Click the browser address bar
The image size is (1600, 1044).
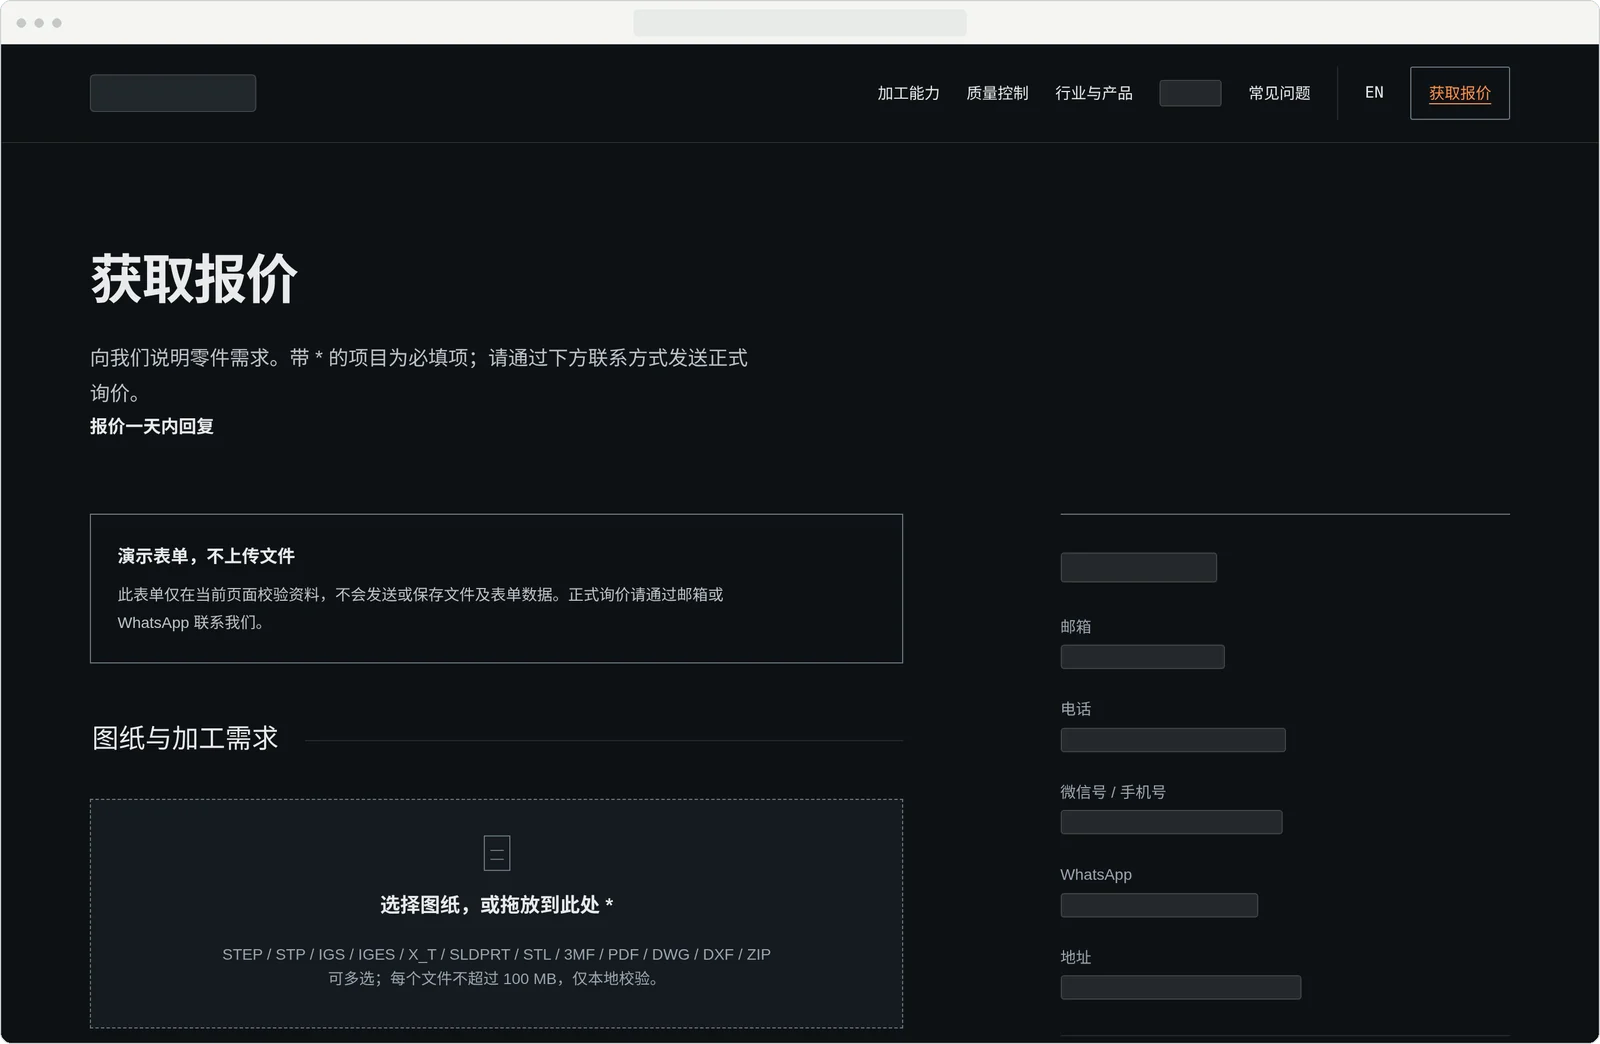(800, 22)
